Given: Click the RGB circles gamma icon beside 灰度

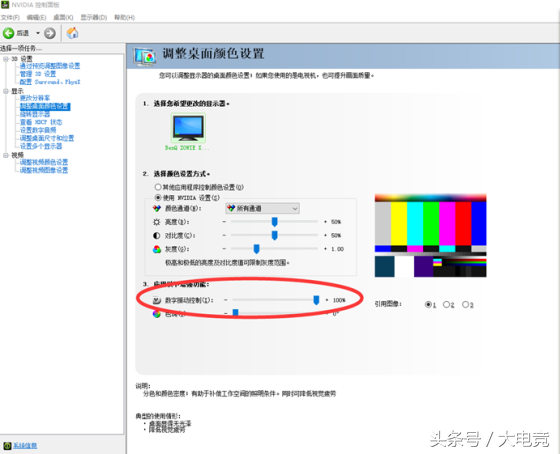Looking at the screenshot, I should coord(157,249).
